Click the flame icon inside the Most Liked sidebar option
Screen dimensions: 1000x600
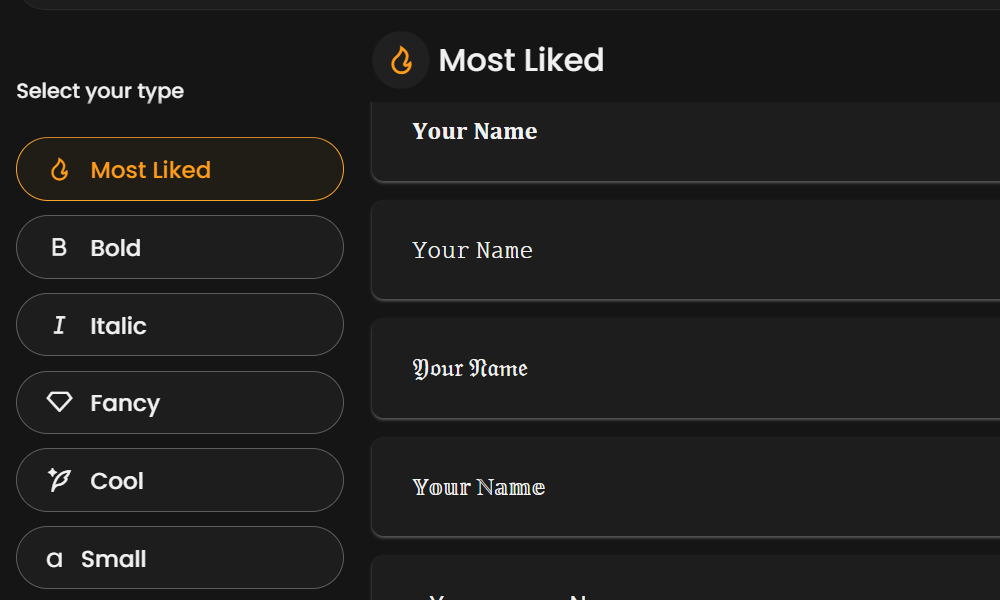point(58,169)
